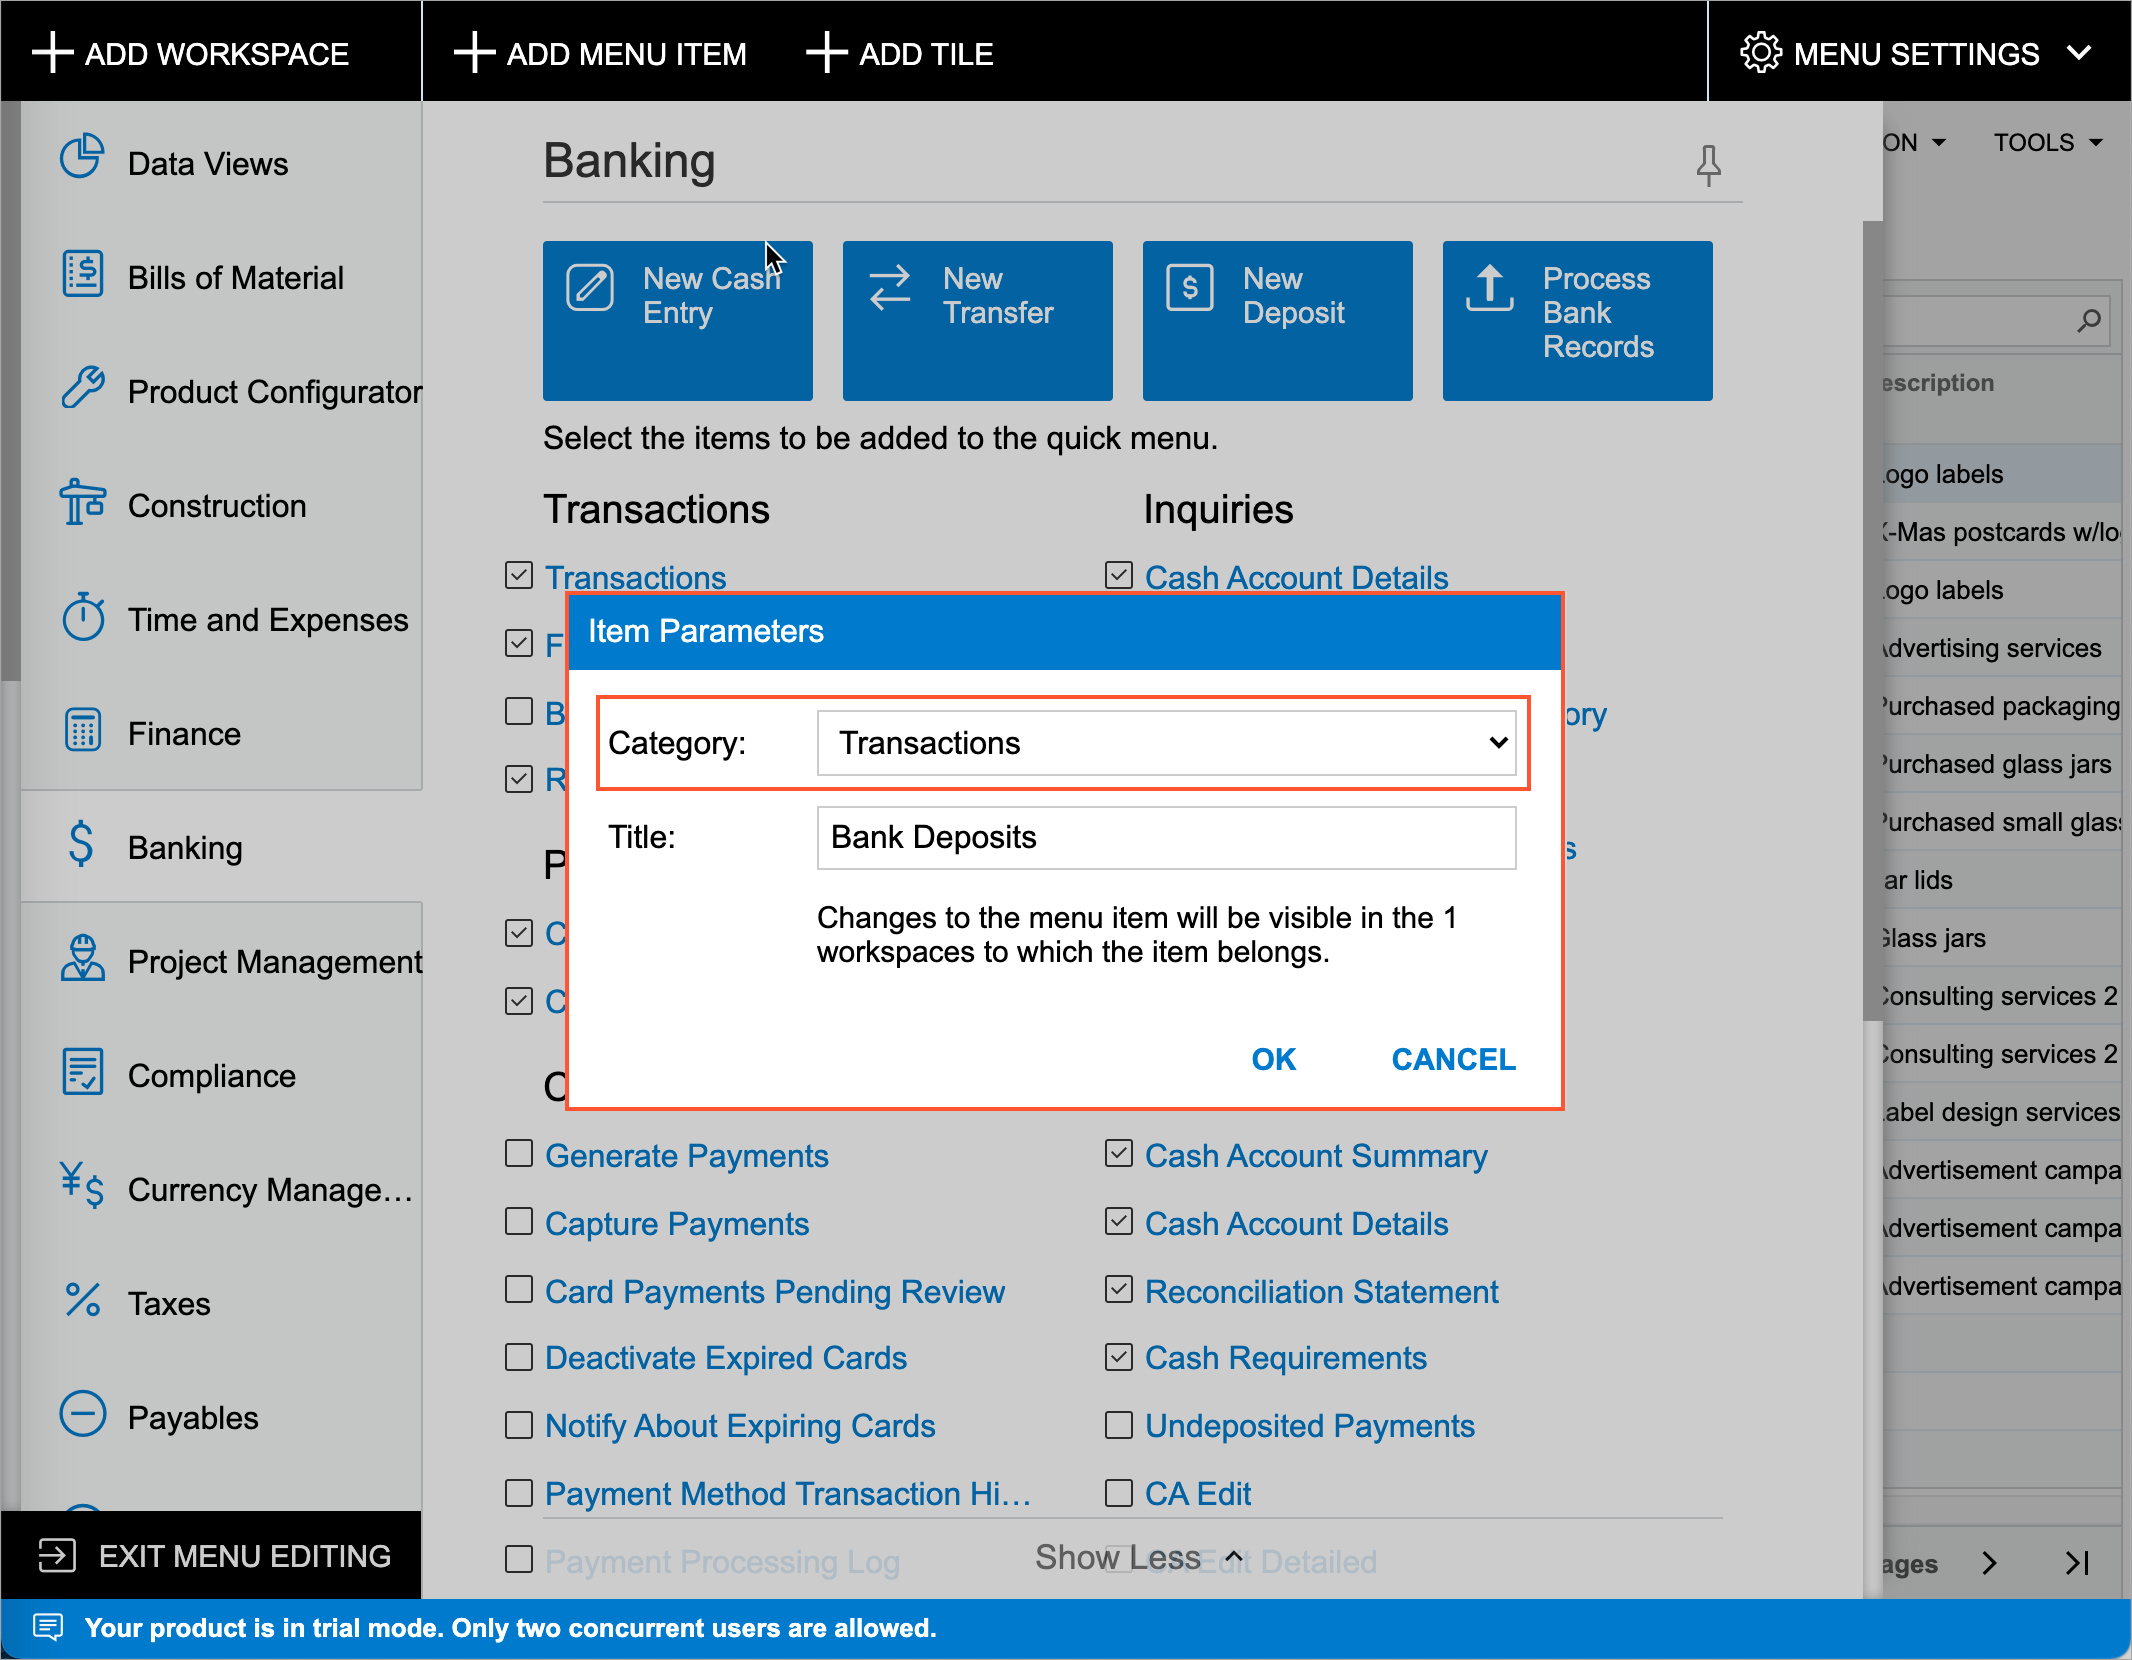Go to the next page arrow

1989,1563
